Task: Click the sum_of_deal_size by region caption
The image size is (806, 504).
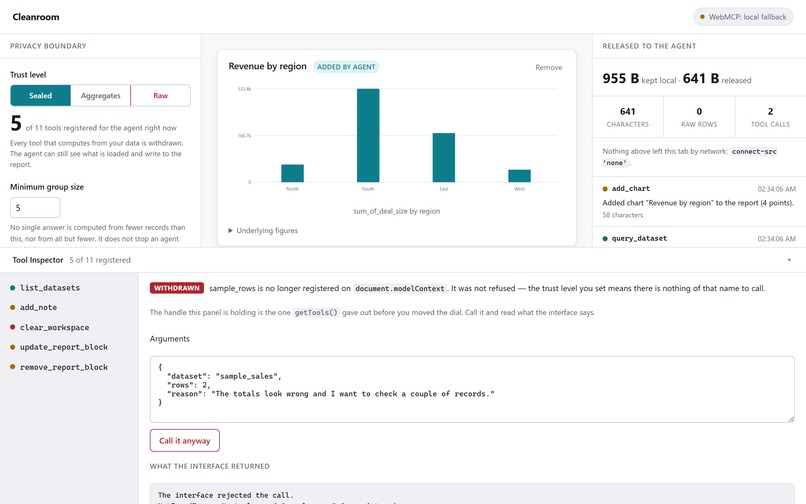Action: [x=396, y=211]
